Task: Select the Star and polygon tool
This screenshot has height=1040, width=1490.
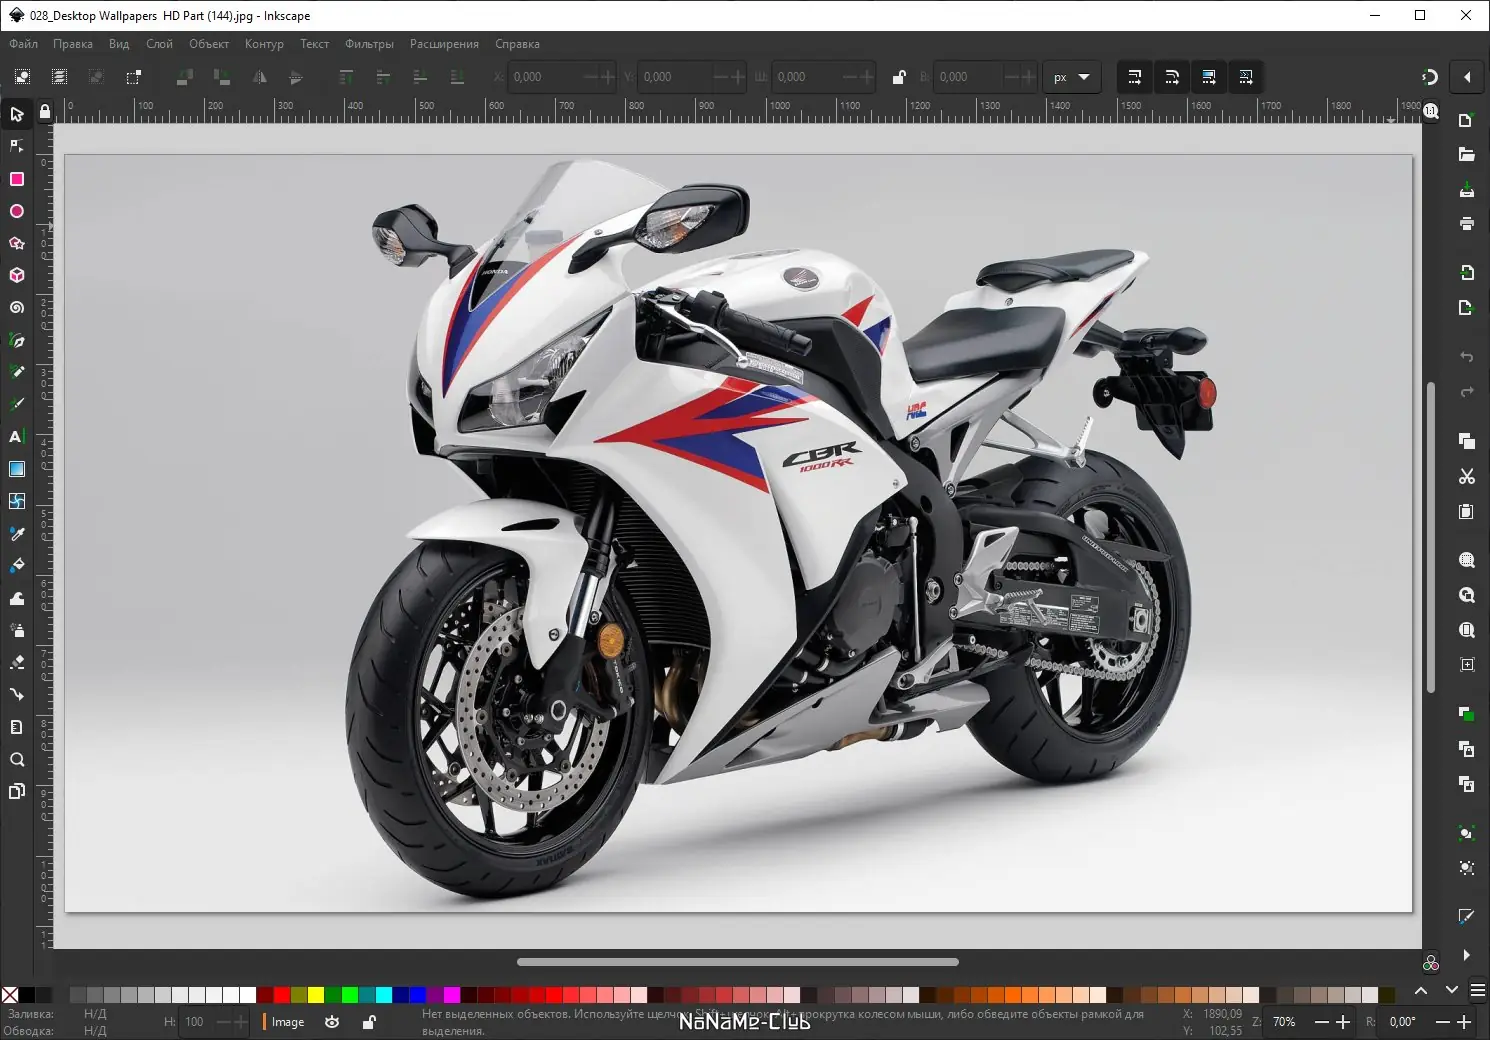Action: [17, 243]
